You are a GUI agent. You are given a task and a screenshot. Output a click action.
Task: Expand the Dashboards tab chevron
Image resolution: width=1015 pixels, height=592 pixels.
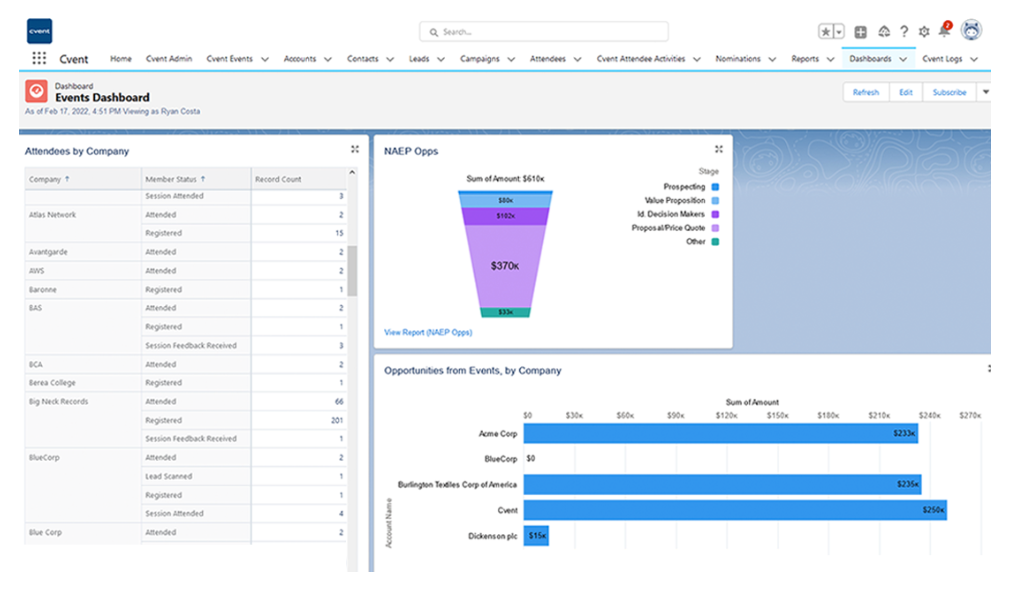pyautogui.click(x=903, y=59)
